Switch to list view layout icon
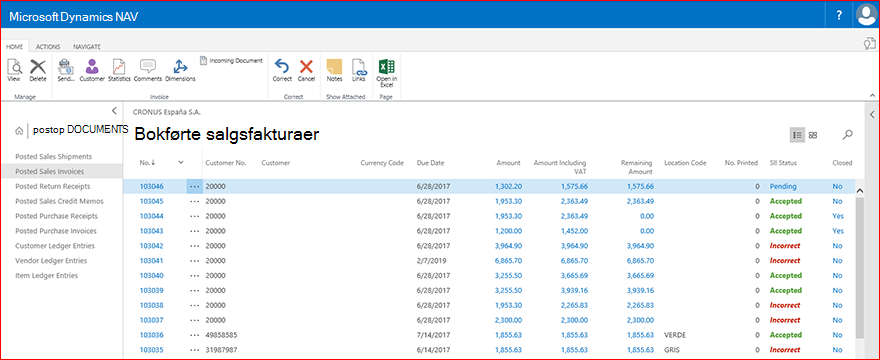 pos(797,135)
